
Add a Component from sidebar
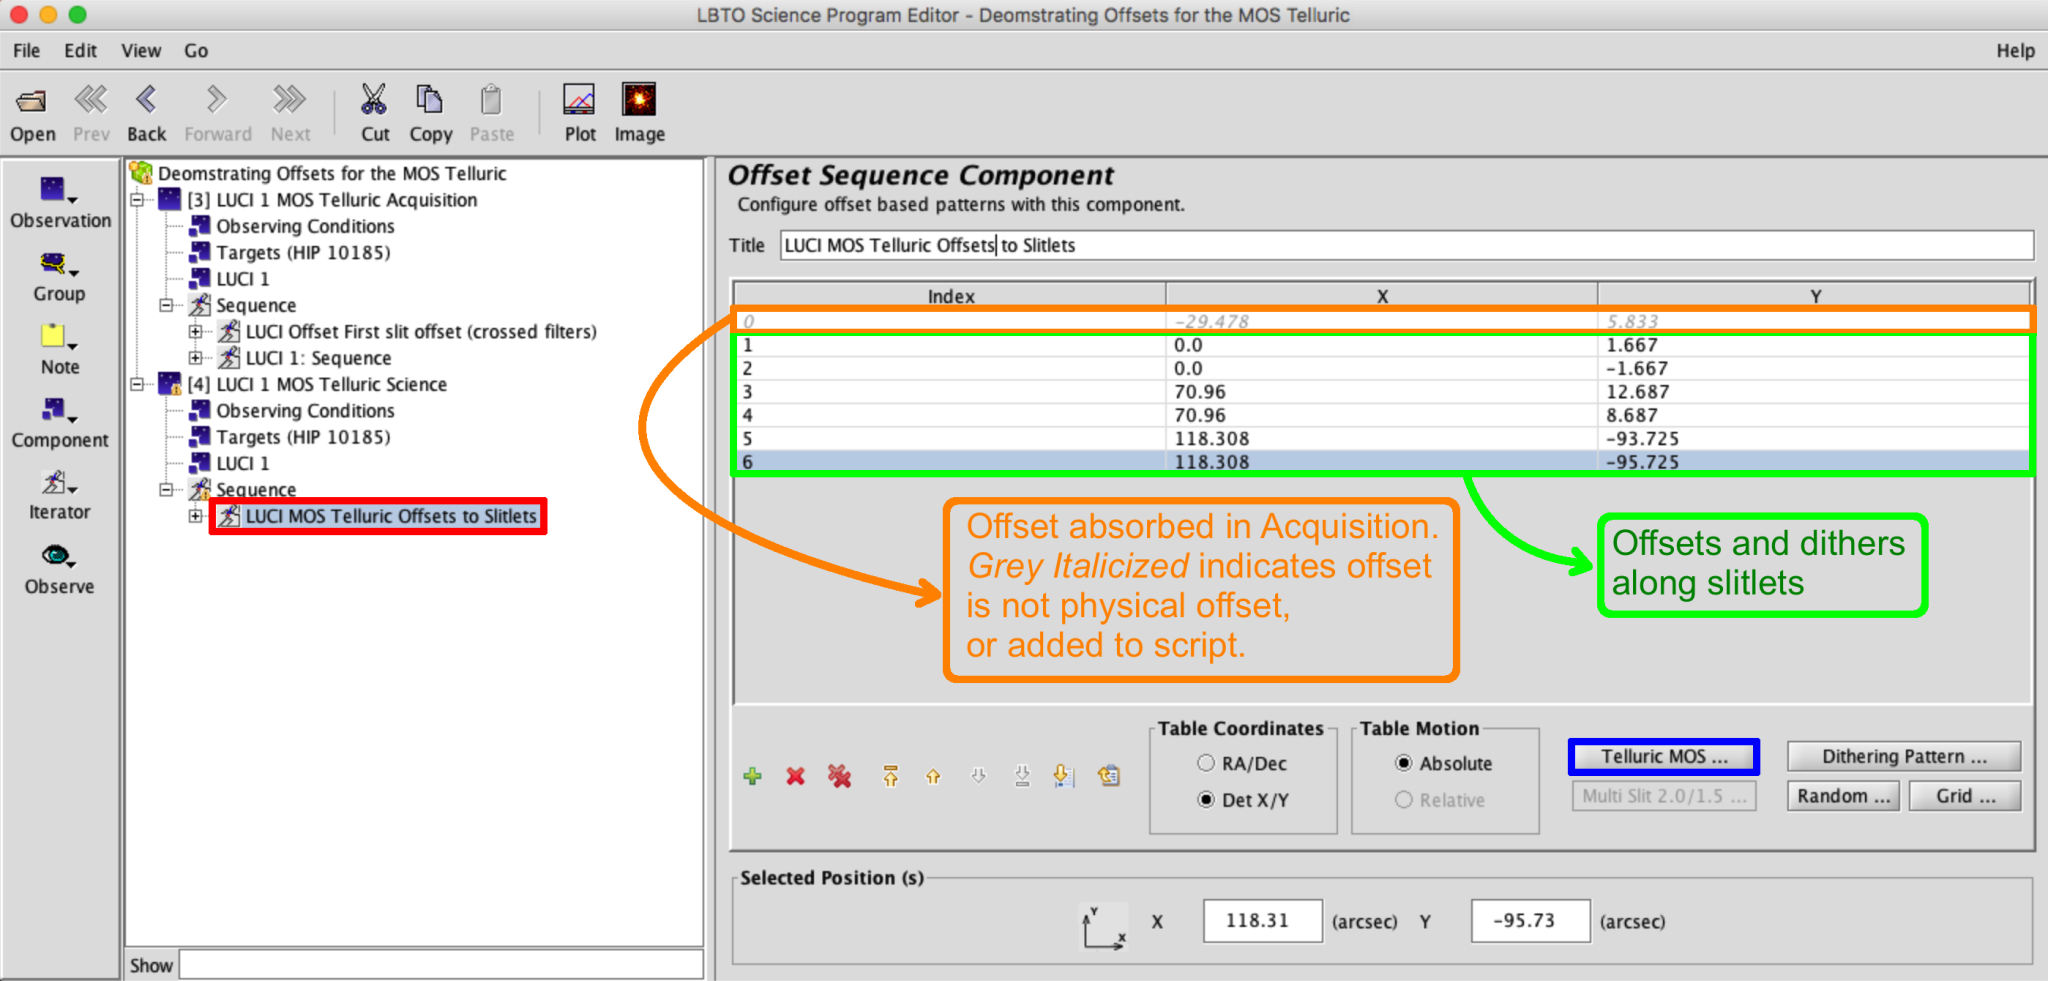point(60,423)
